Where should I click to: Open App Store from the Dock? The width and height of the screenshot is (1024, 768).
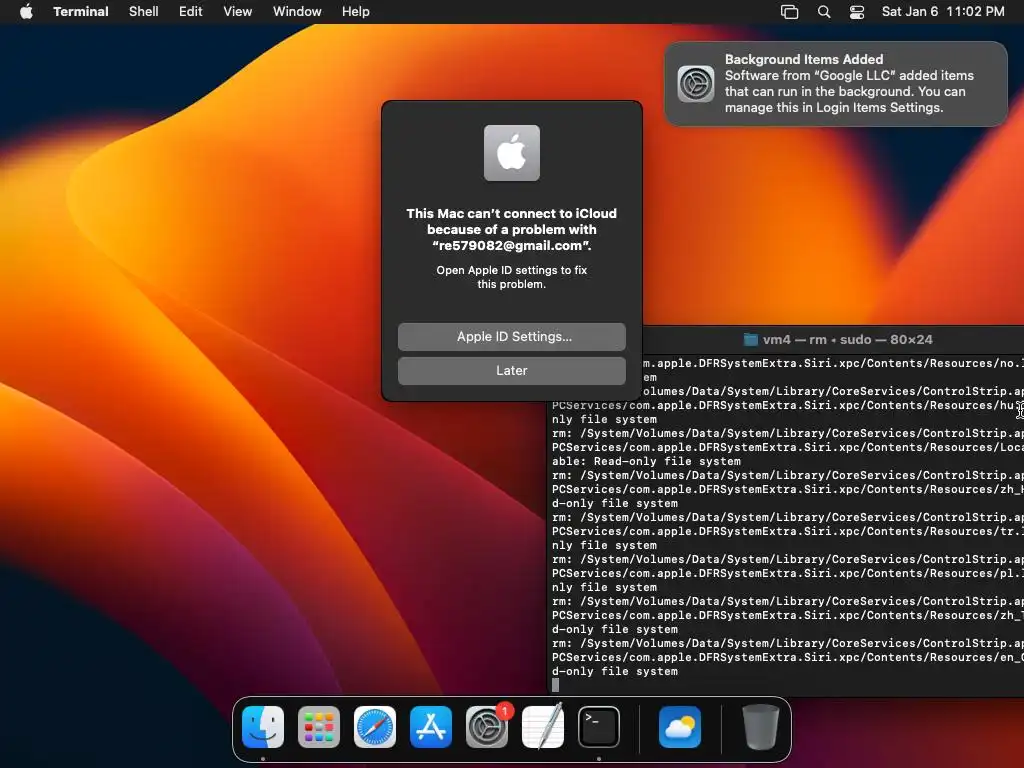point(431,727)
